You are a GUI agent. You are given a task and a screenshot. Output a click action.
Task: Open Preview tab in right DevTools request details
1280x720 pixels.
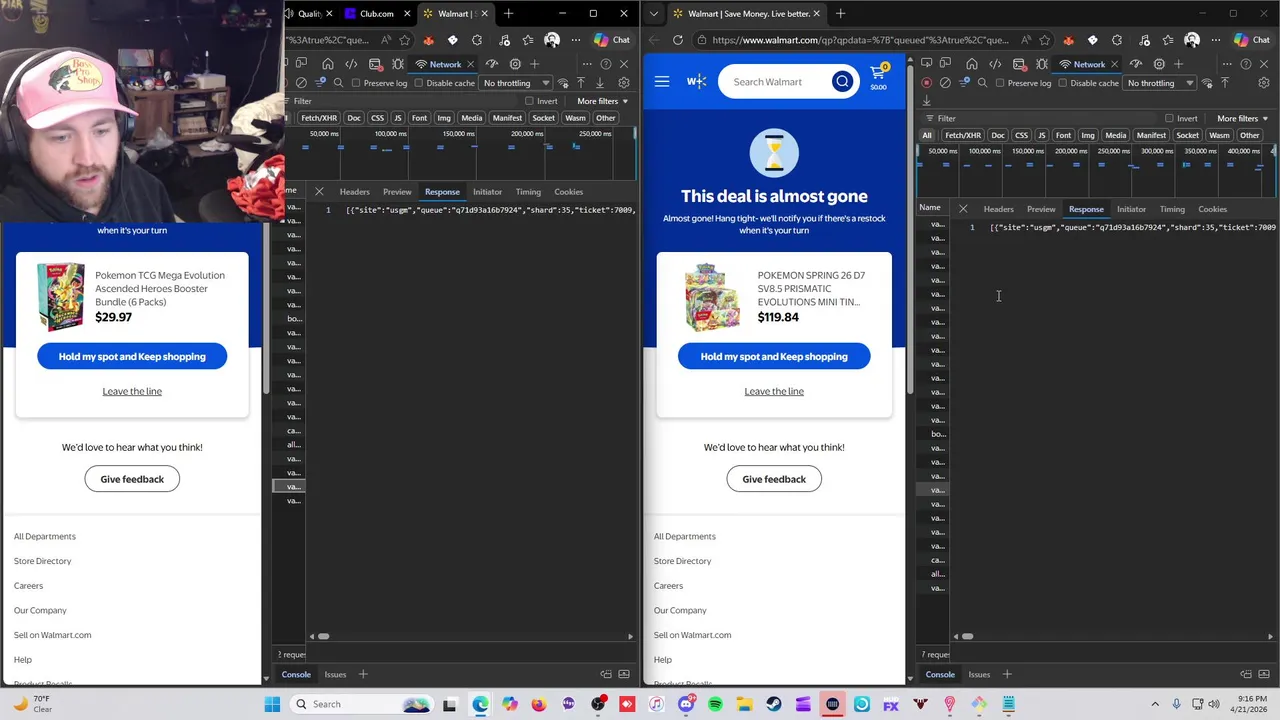pos(1041,209)
